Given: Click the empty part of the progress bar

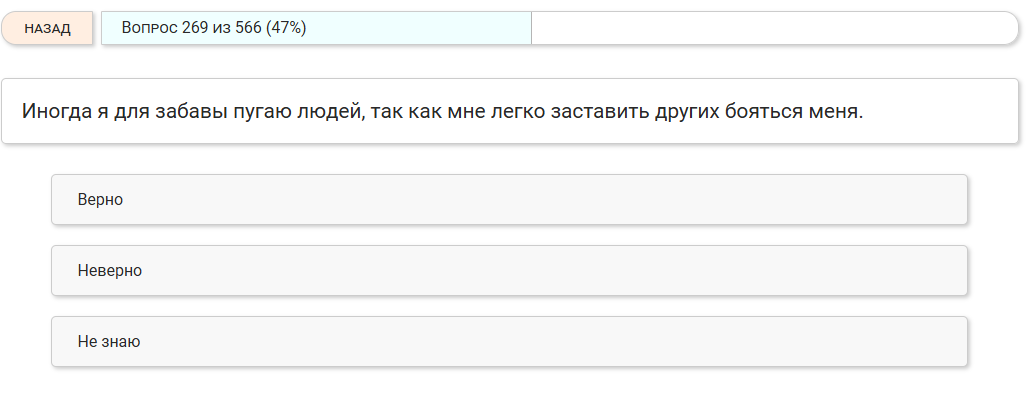Looking at the screenshot, I should click(x=770, y=28).
